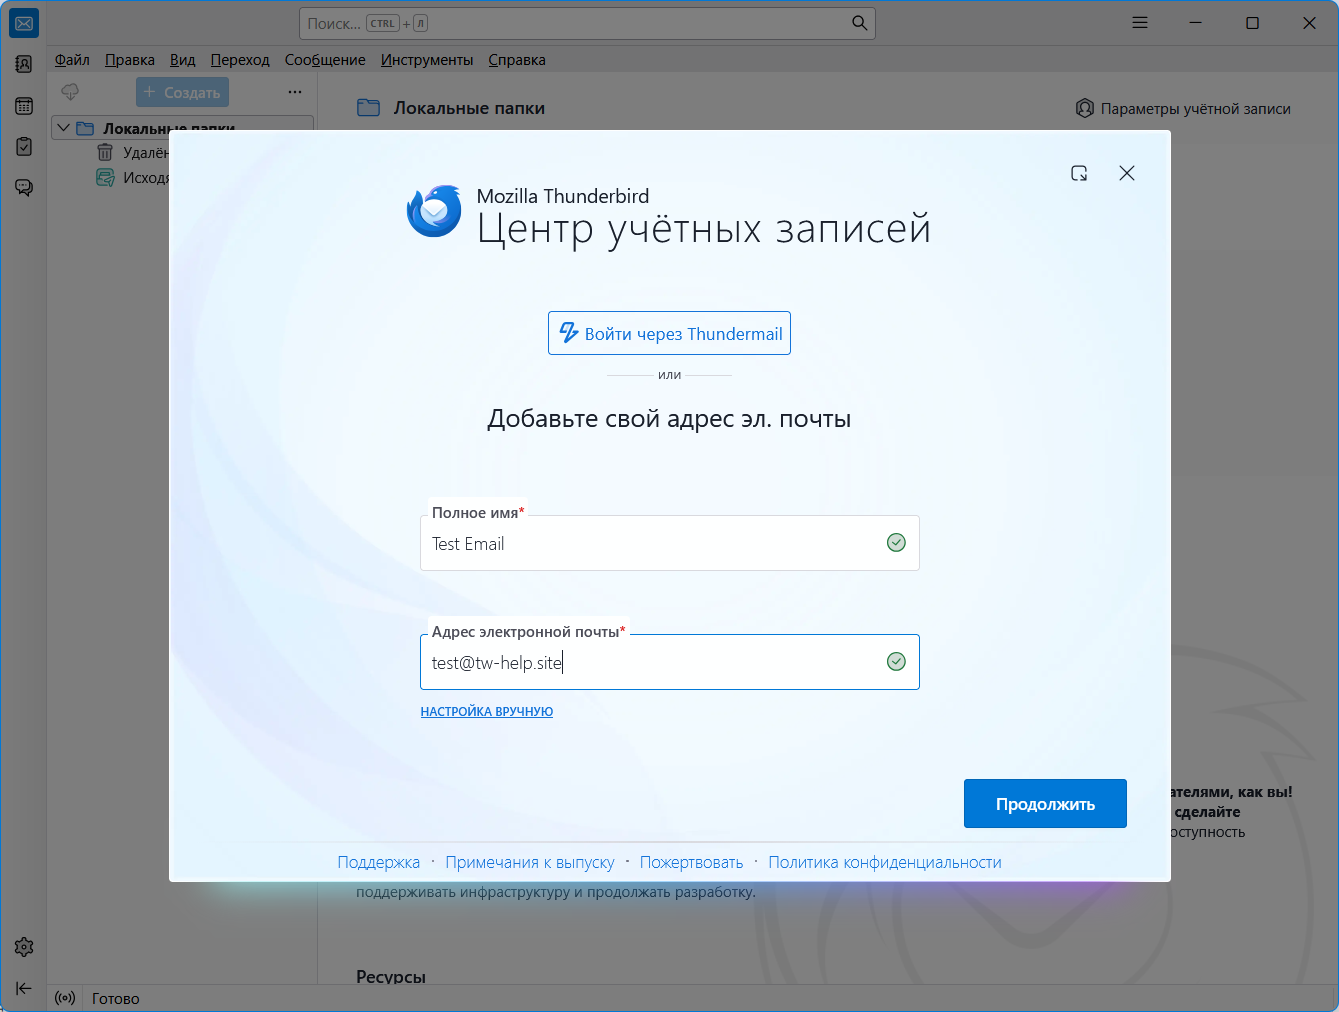Click the search magnifier icon
This screenshot has height=1012, width=1339.
[859, 23]
